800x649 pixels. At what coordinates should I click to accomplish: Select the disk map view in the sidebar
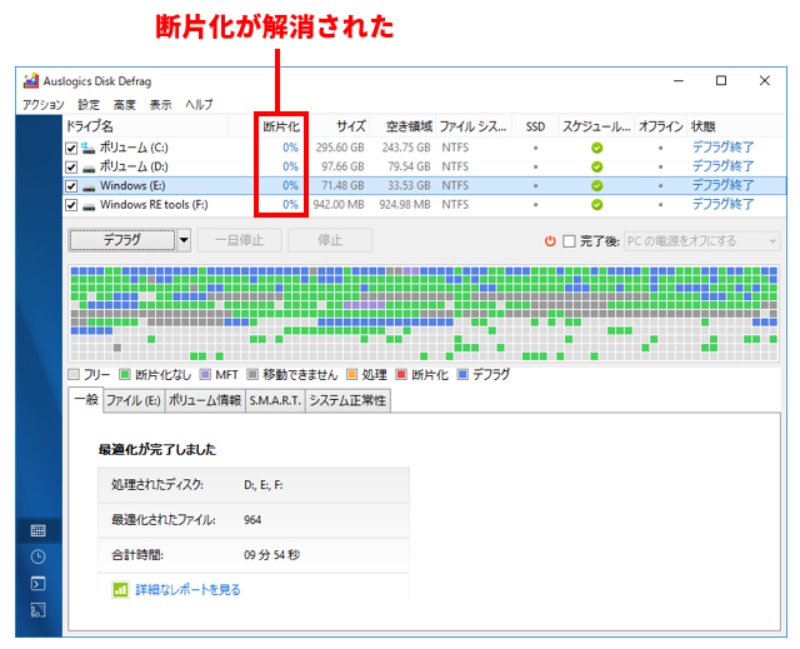coord(38,528)
